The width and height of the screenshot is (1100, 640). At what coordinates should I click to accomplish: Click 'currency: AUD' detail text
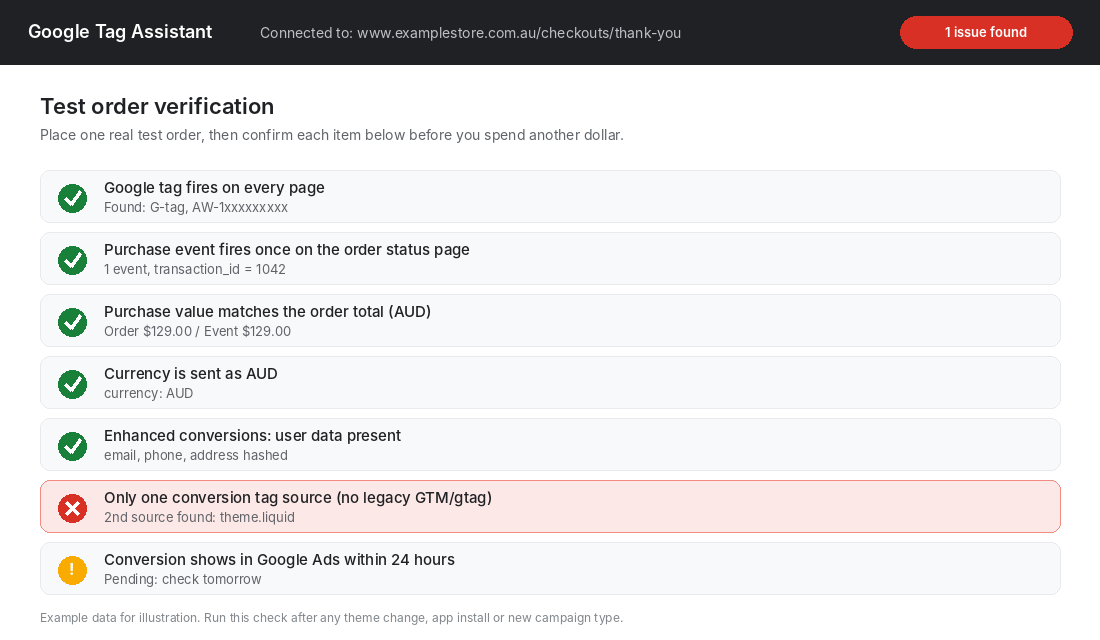pos(149,393)
